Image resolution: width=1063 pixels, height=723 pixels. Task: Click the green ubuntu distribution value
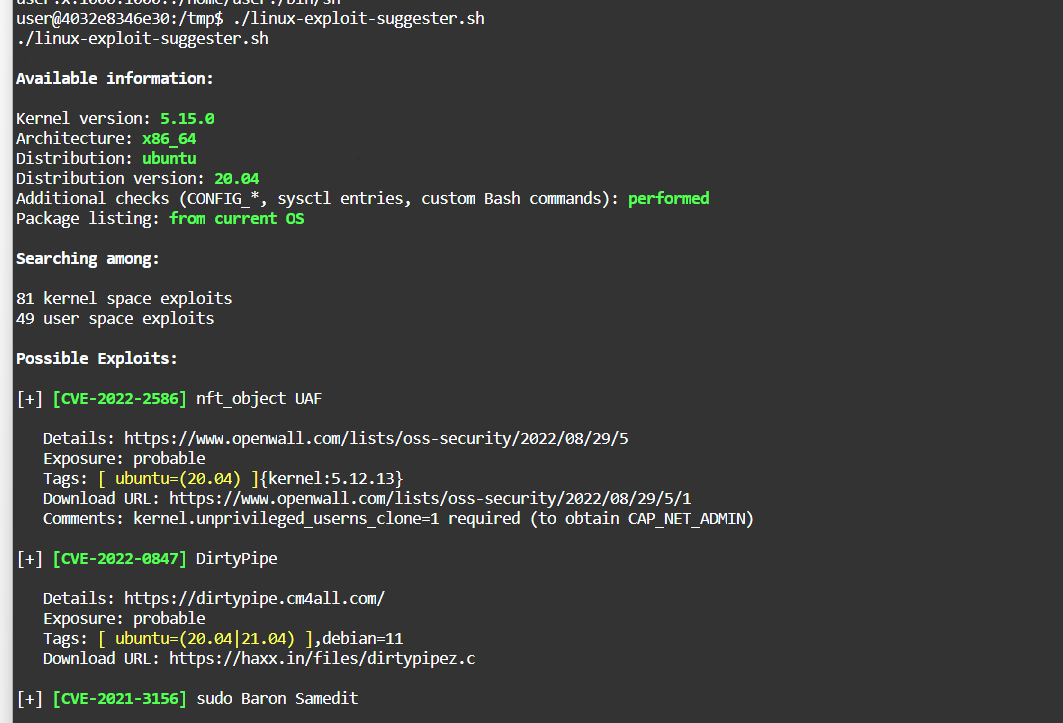click(x=169, y=159)
